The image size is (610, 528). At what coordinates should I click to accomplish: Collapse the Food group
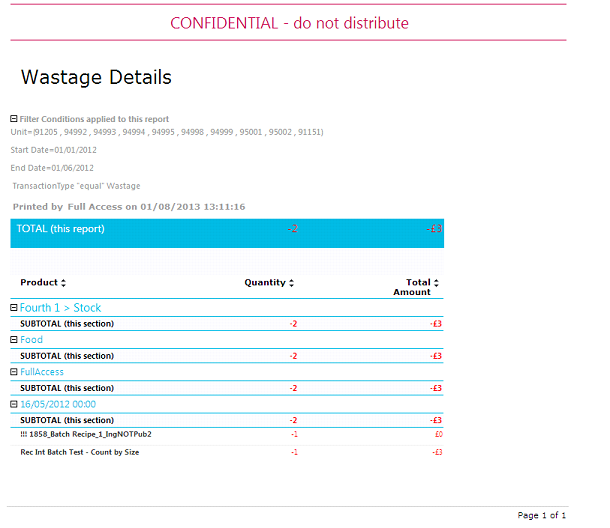click(x=14, y=340)
